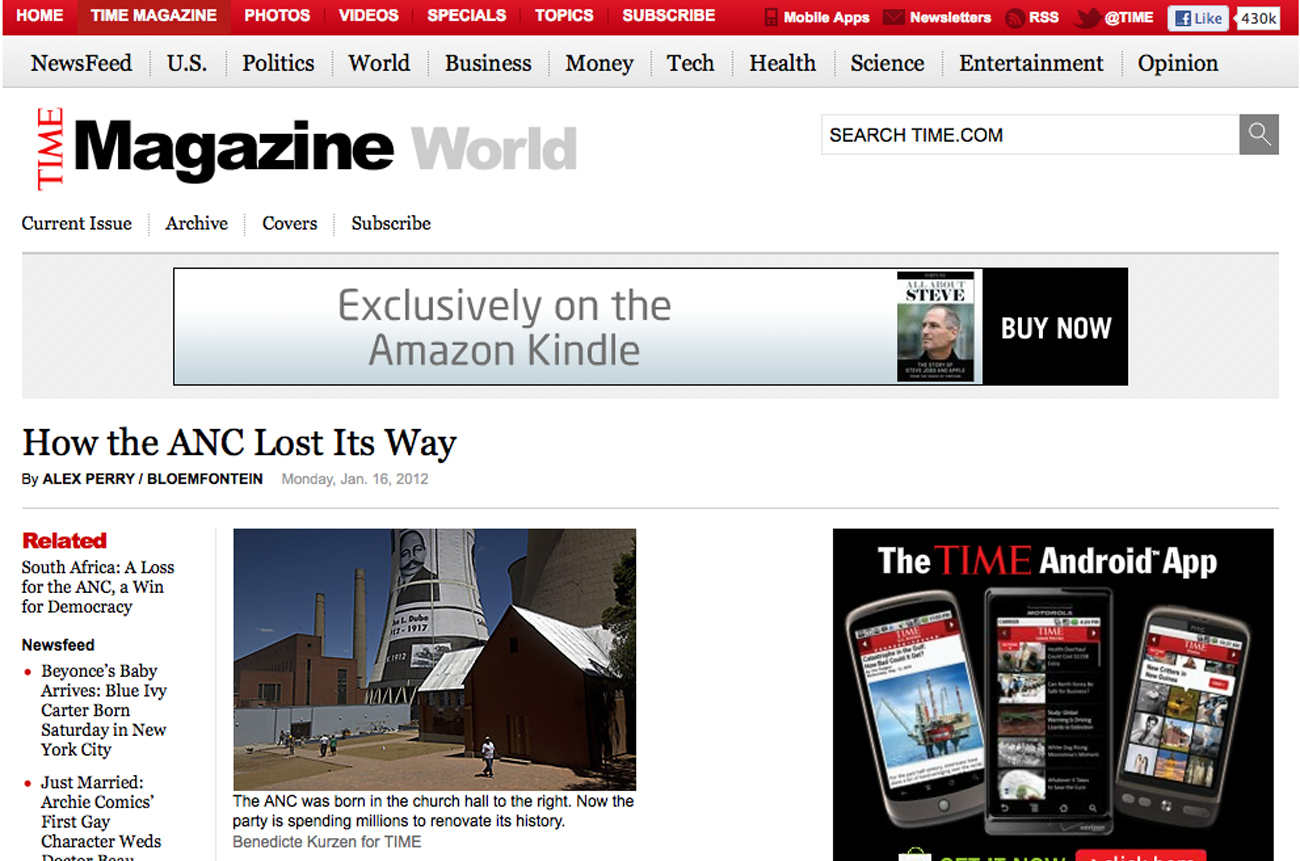Open the Current Issue tab

77,223
